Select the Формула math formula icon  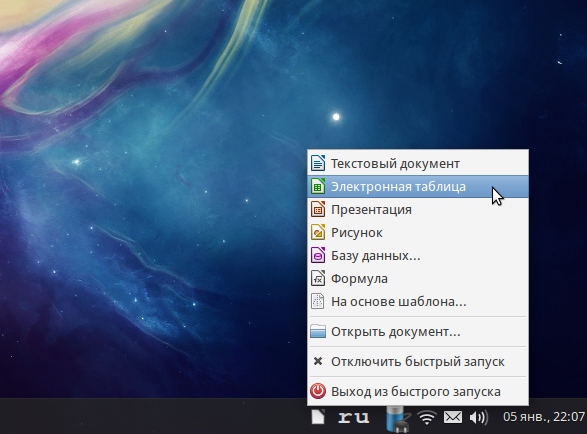318,279
